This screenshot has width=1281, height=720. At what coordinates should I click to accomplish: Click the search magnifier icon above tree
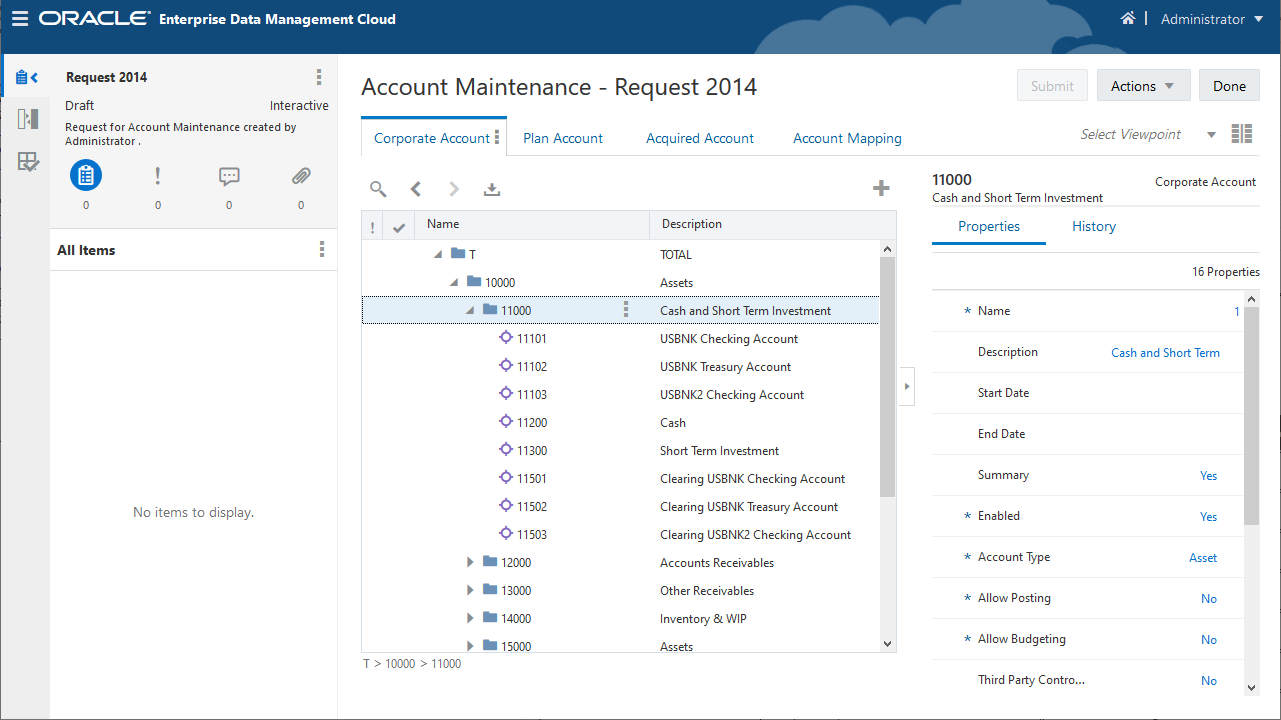(378, 189)
